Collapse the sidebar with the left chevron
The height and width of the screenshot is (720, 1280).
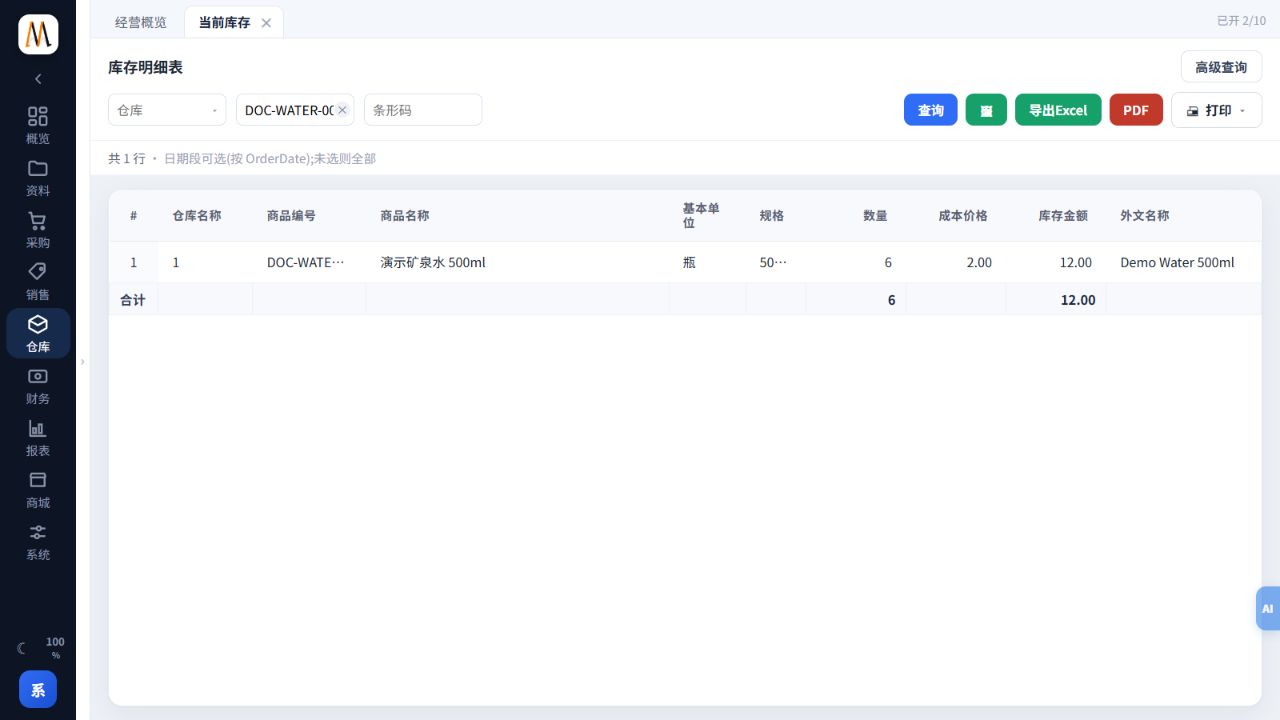point(38,79)
